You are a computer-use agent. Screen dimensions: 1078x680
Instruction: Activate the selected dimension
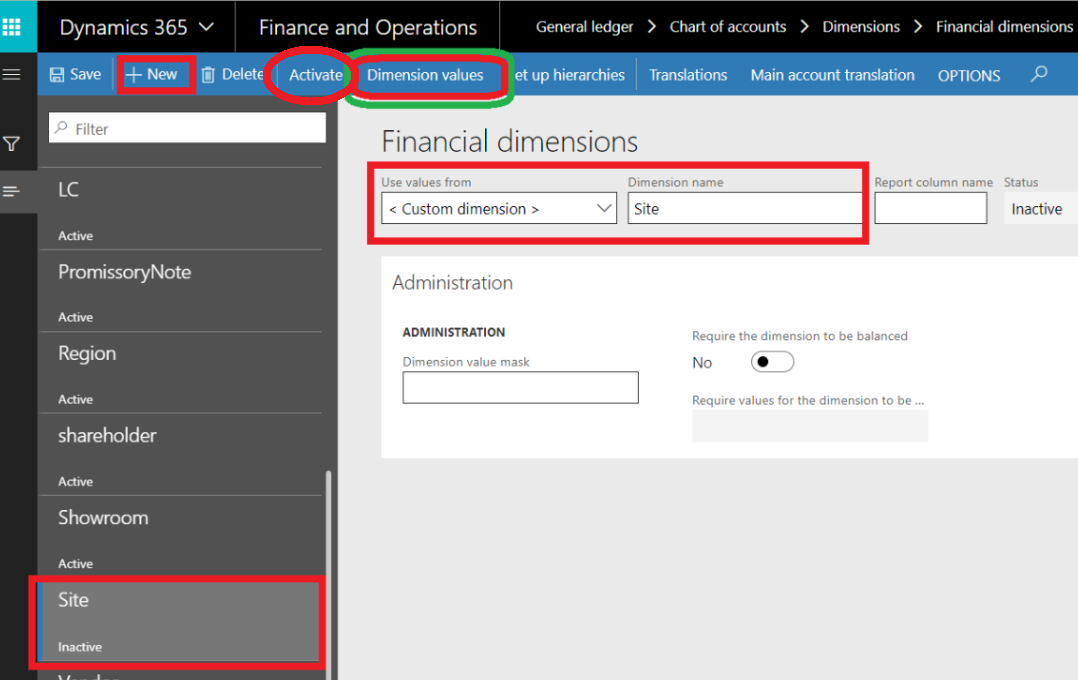click(x=316, y=75)
